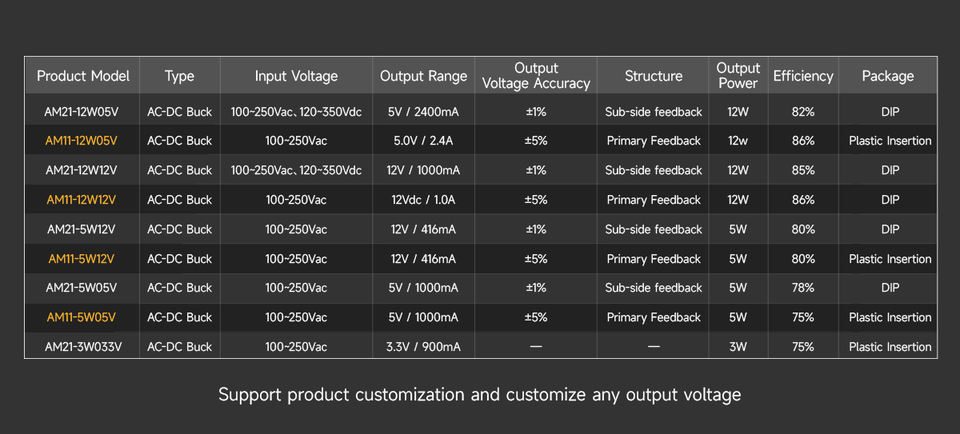Click the Package column header
This screenshot has width=960, height=434.
pyautogui.click(x=888, y=76)
